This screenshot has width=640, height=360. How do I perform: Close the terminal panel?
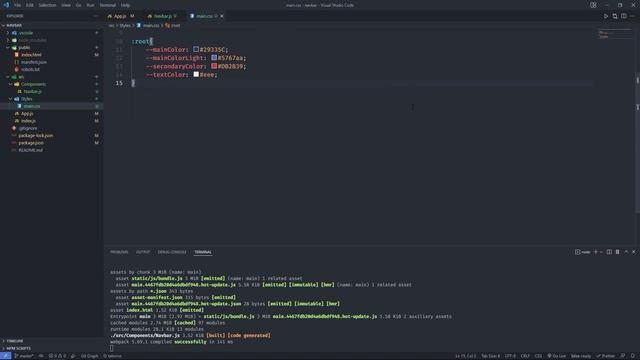pyautogui.click(x=633, y=252)
